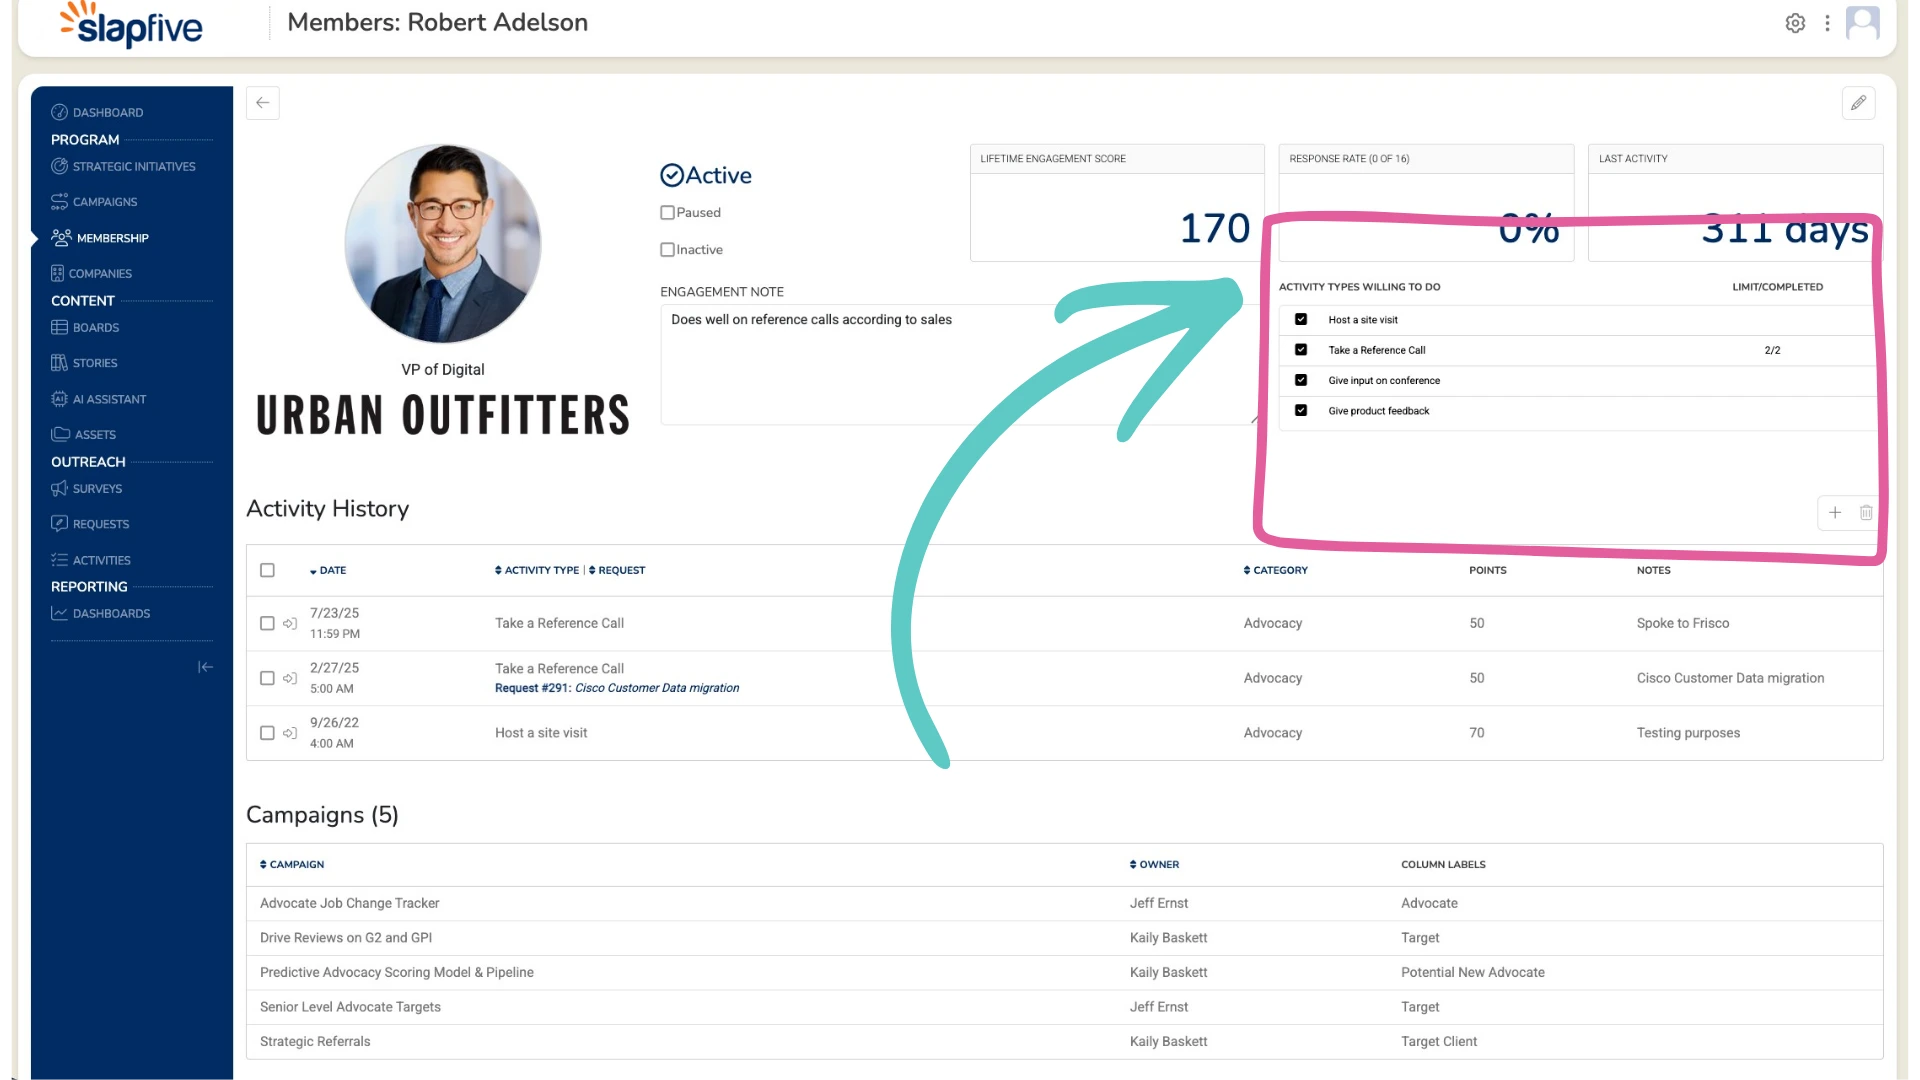Click megaphone icon on 2/27/25 activity row
Viewport: 1920px width, 1080px height.
point(290,678)
